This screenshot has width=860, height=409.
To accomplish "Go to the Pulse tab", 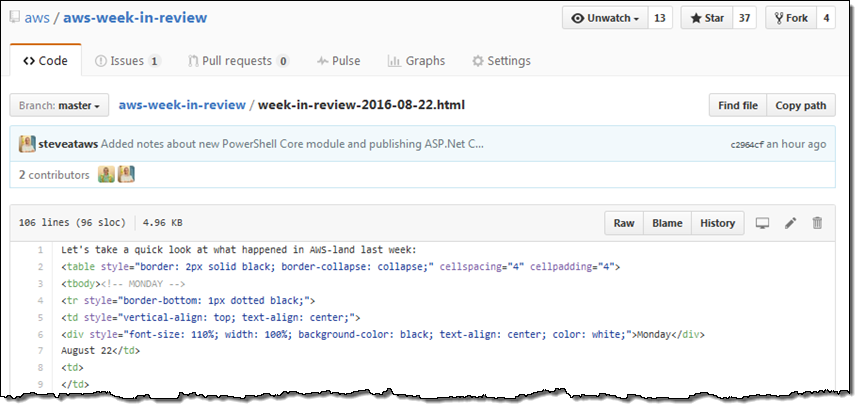I will [338, 61].
